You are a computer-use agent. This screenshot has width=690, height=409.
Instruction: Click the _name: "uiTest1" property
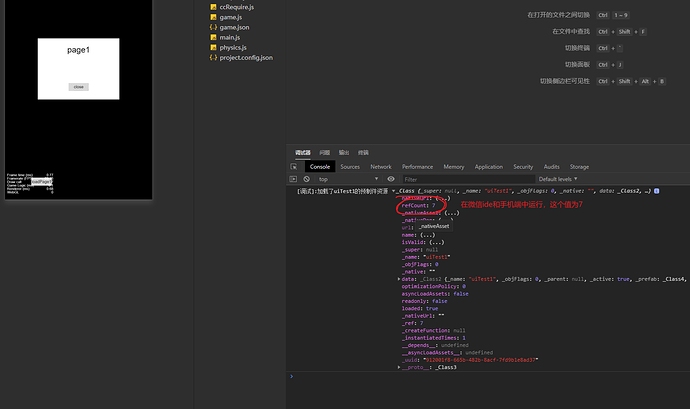tap(426, 257)
